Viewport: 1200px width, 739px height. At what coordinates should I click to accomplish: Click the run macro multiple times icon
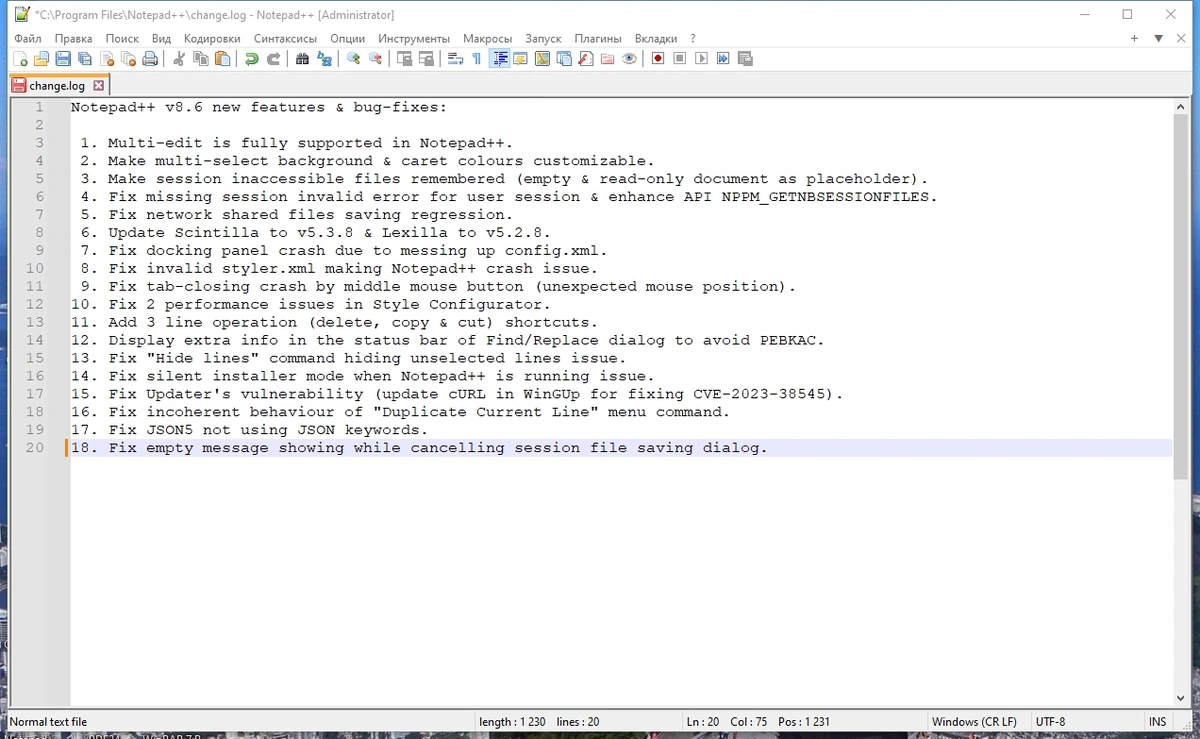[x=723, y=59]
